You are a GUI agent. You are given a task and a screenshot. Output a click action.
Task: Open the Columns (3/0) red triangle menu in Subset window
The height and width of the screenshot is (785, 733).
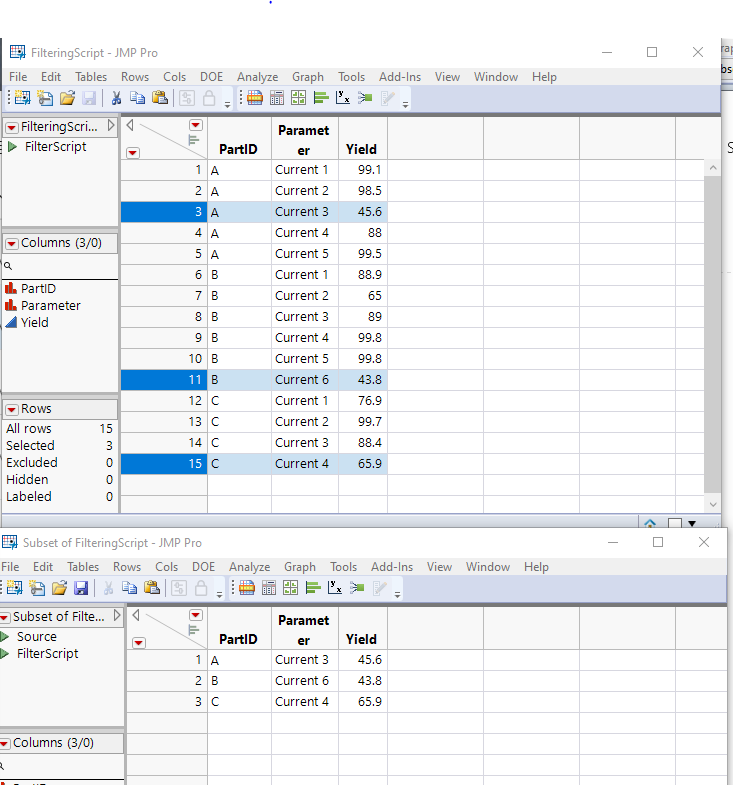point(4,744)
